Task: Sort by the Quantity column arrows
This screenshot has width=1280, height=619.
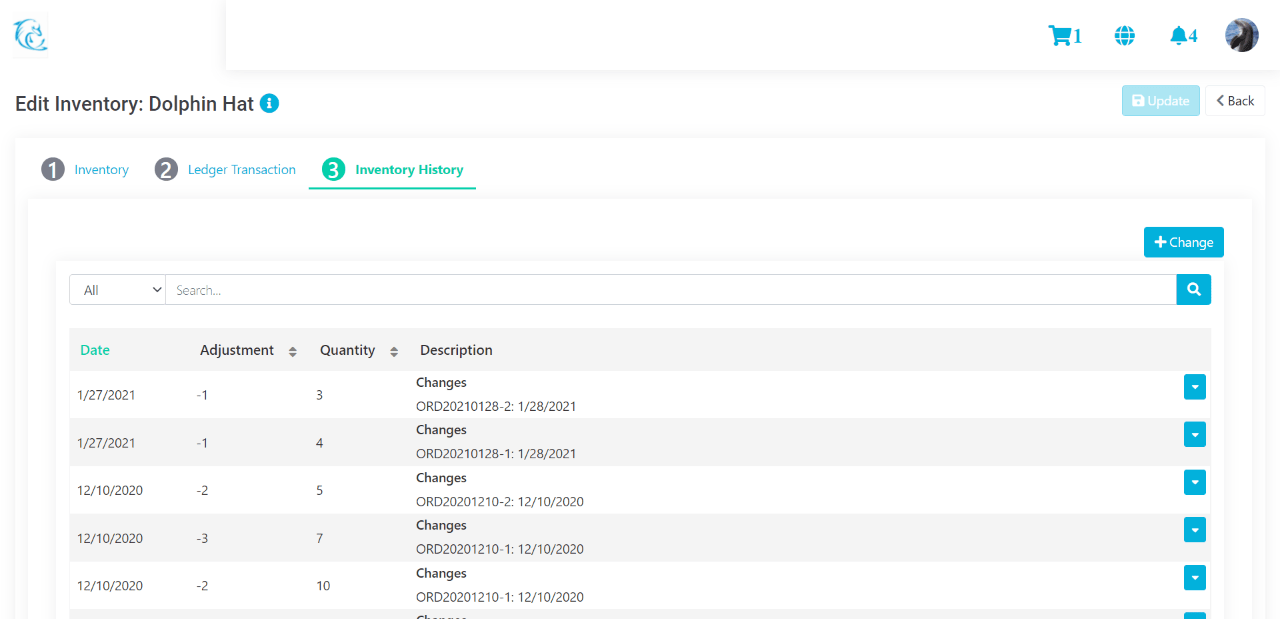Action: (394, 351)
